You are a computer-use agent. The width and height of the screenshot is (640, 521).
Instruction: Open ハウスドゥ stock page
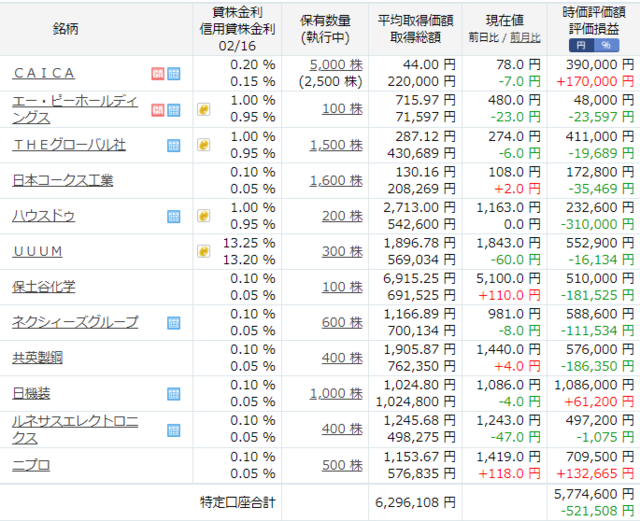click(x=43, y=216)
